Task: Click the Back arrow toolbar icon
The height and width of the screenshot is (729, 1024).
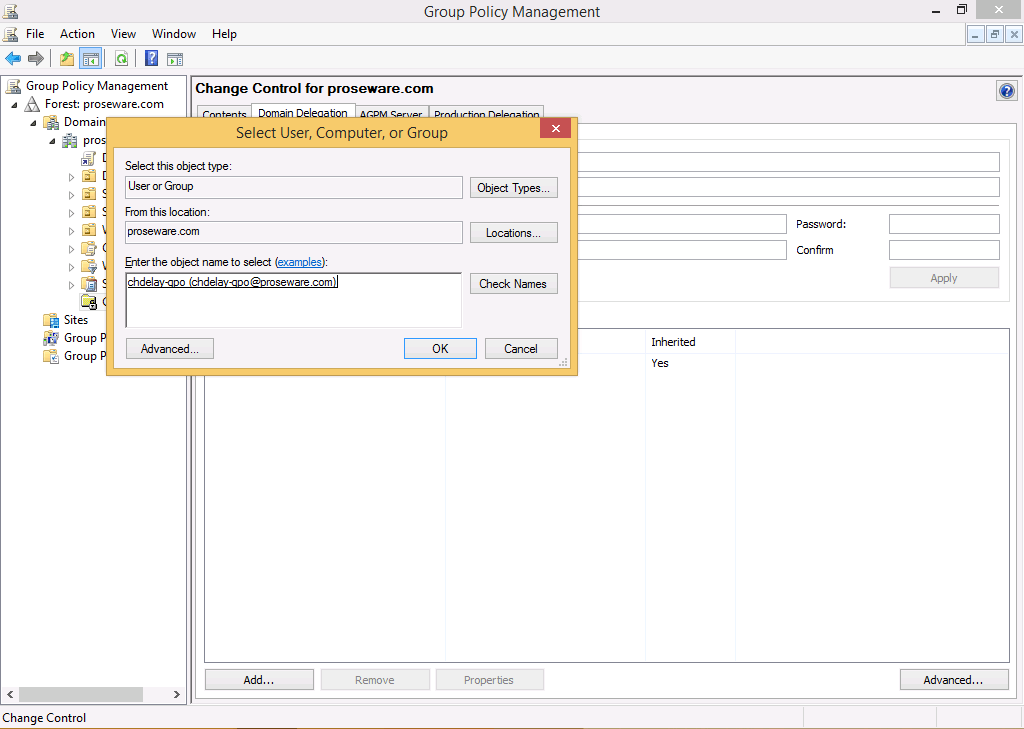Action: point(13,59)
